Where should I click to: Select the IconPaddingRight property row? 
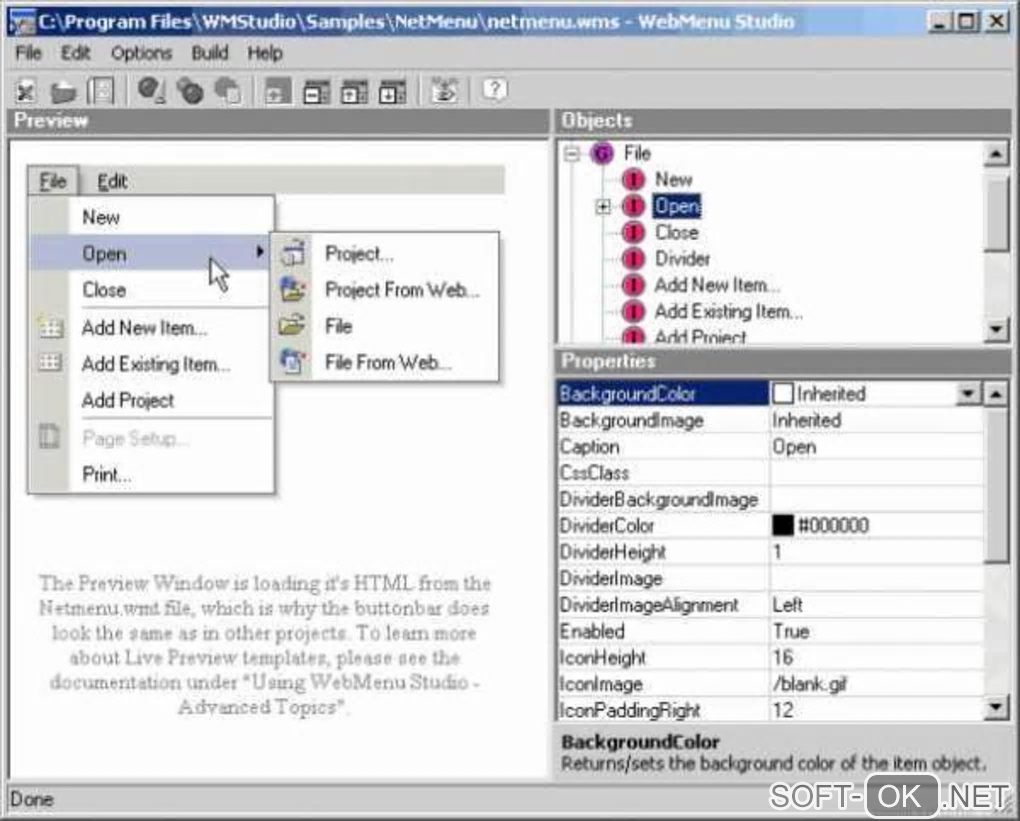pyautogui.click(x=771, y=710)
